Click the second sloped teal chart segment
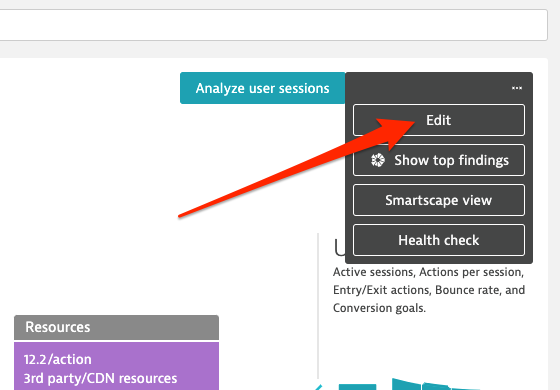 click(436, 386)
